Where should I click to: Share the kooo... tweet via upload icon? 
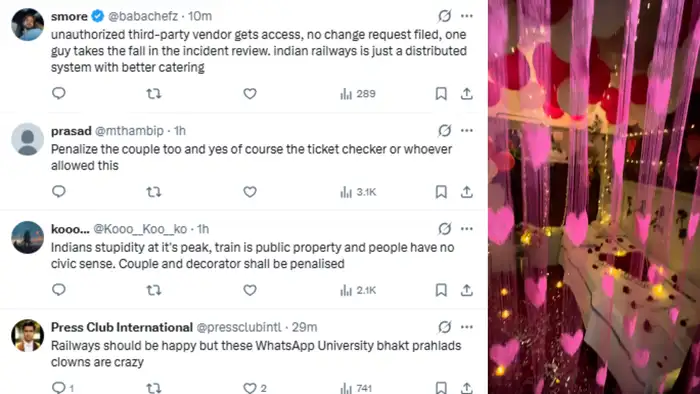point(467,290)
